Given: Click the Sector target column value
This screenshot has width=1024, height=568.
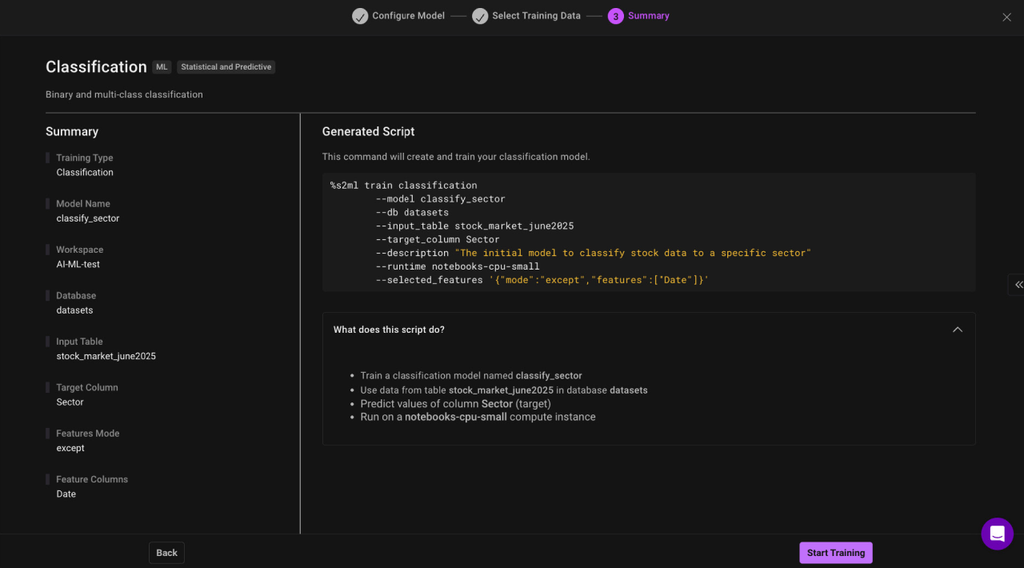Looking at the screenshot, I should pos(70,403).
